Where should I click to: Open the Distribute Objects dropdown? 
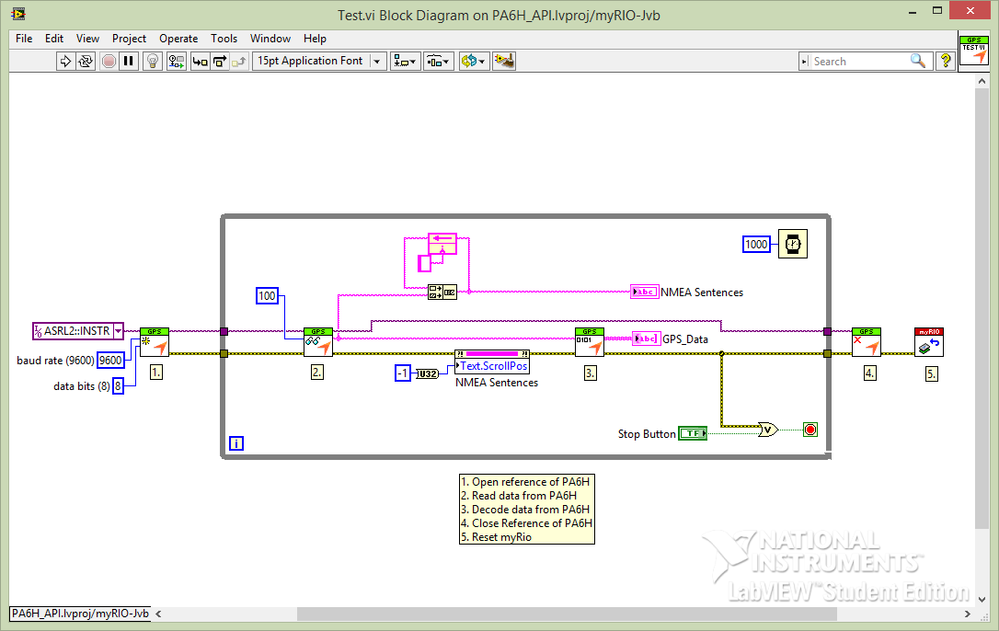click(438, 61)
